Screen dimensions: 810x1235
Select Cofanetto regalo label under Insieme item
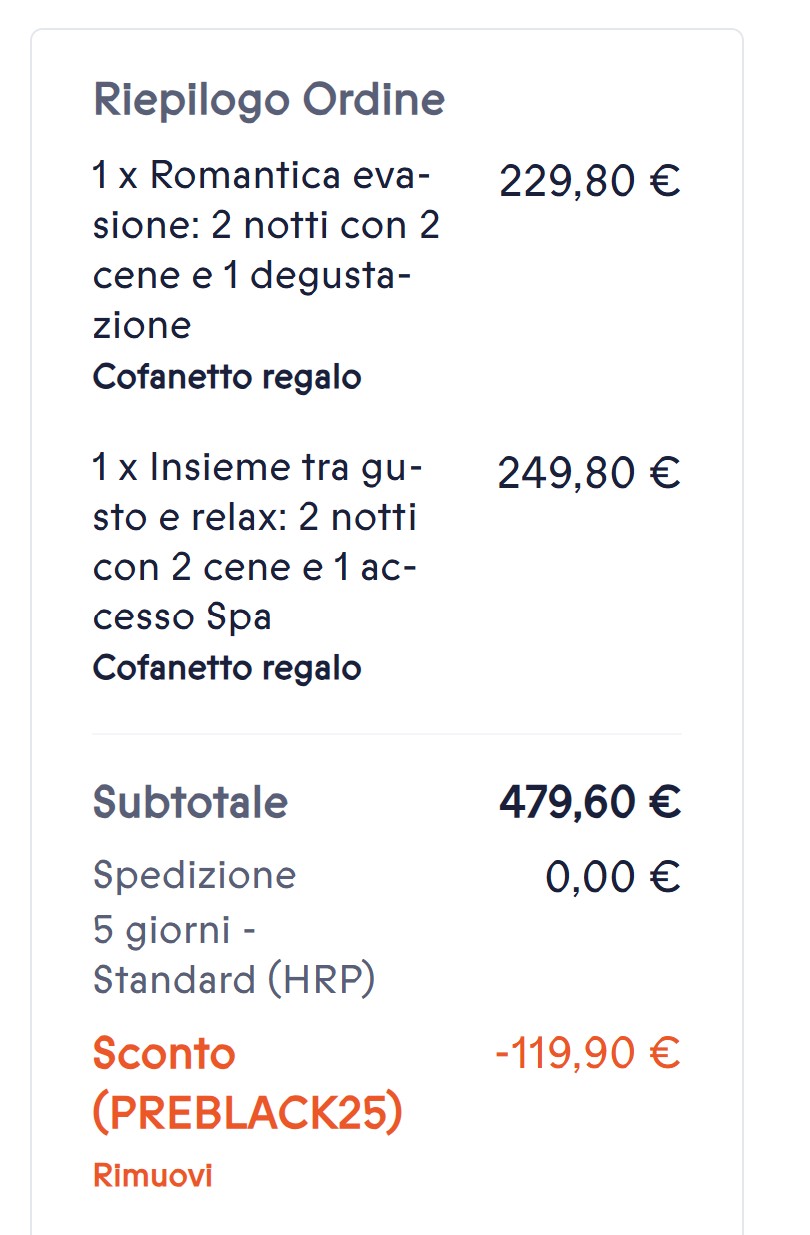coord(227,667)
